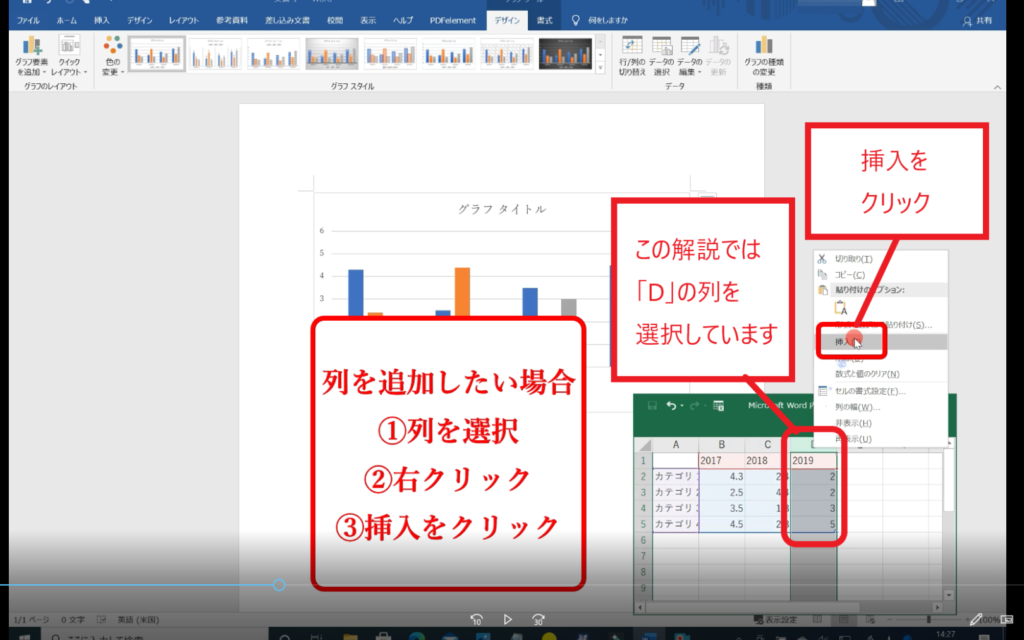Click the video play button
The width and height of the screenshot is (1024, 640).
tap(508, 619)
